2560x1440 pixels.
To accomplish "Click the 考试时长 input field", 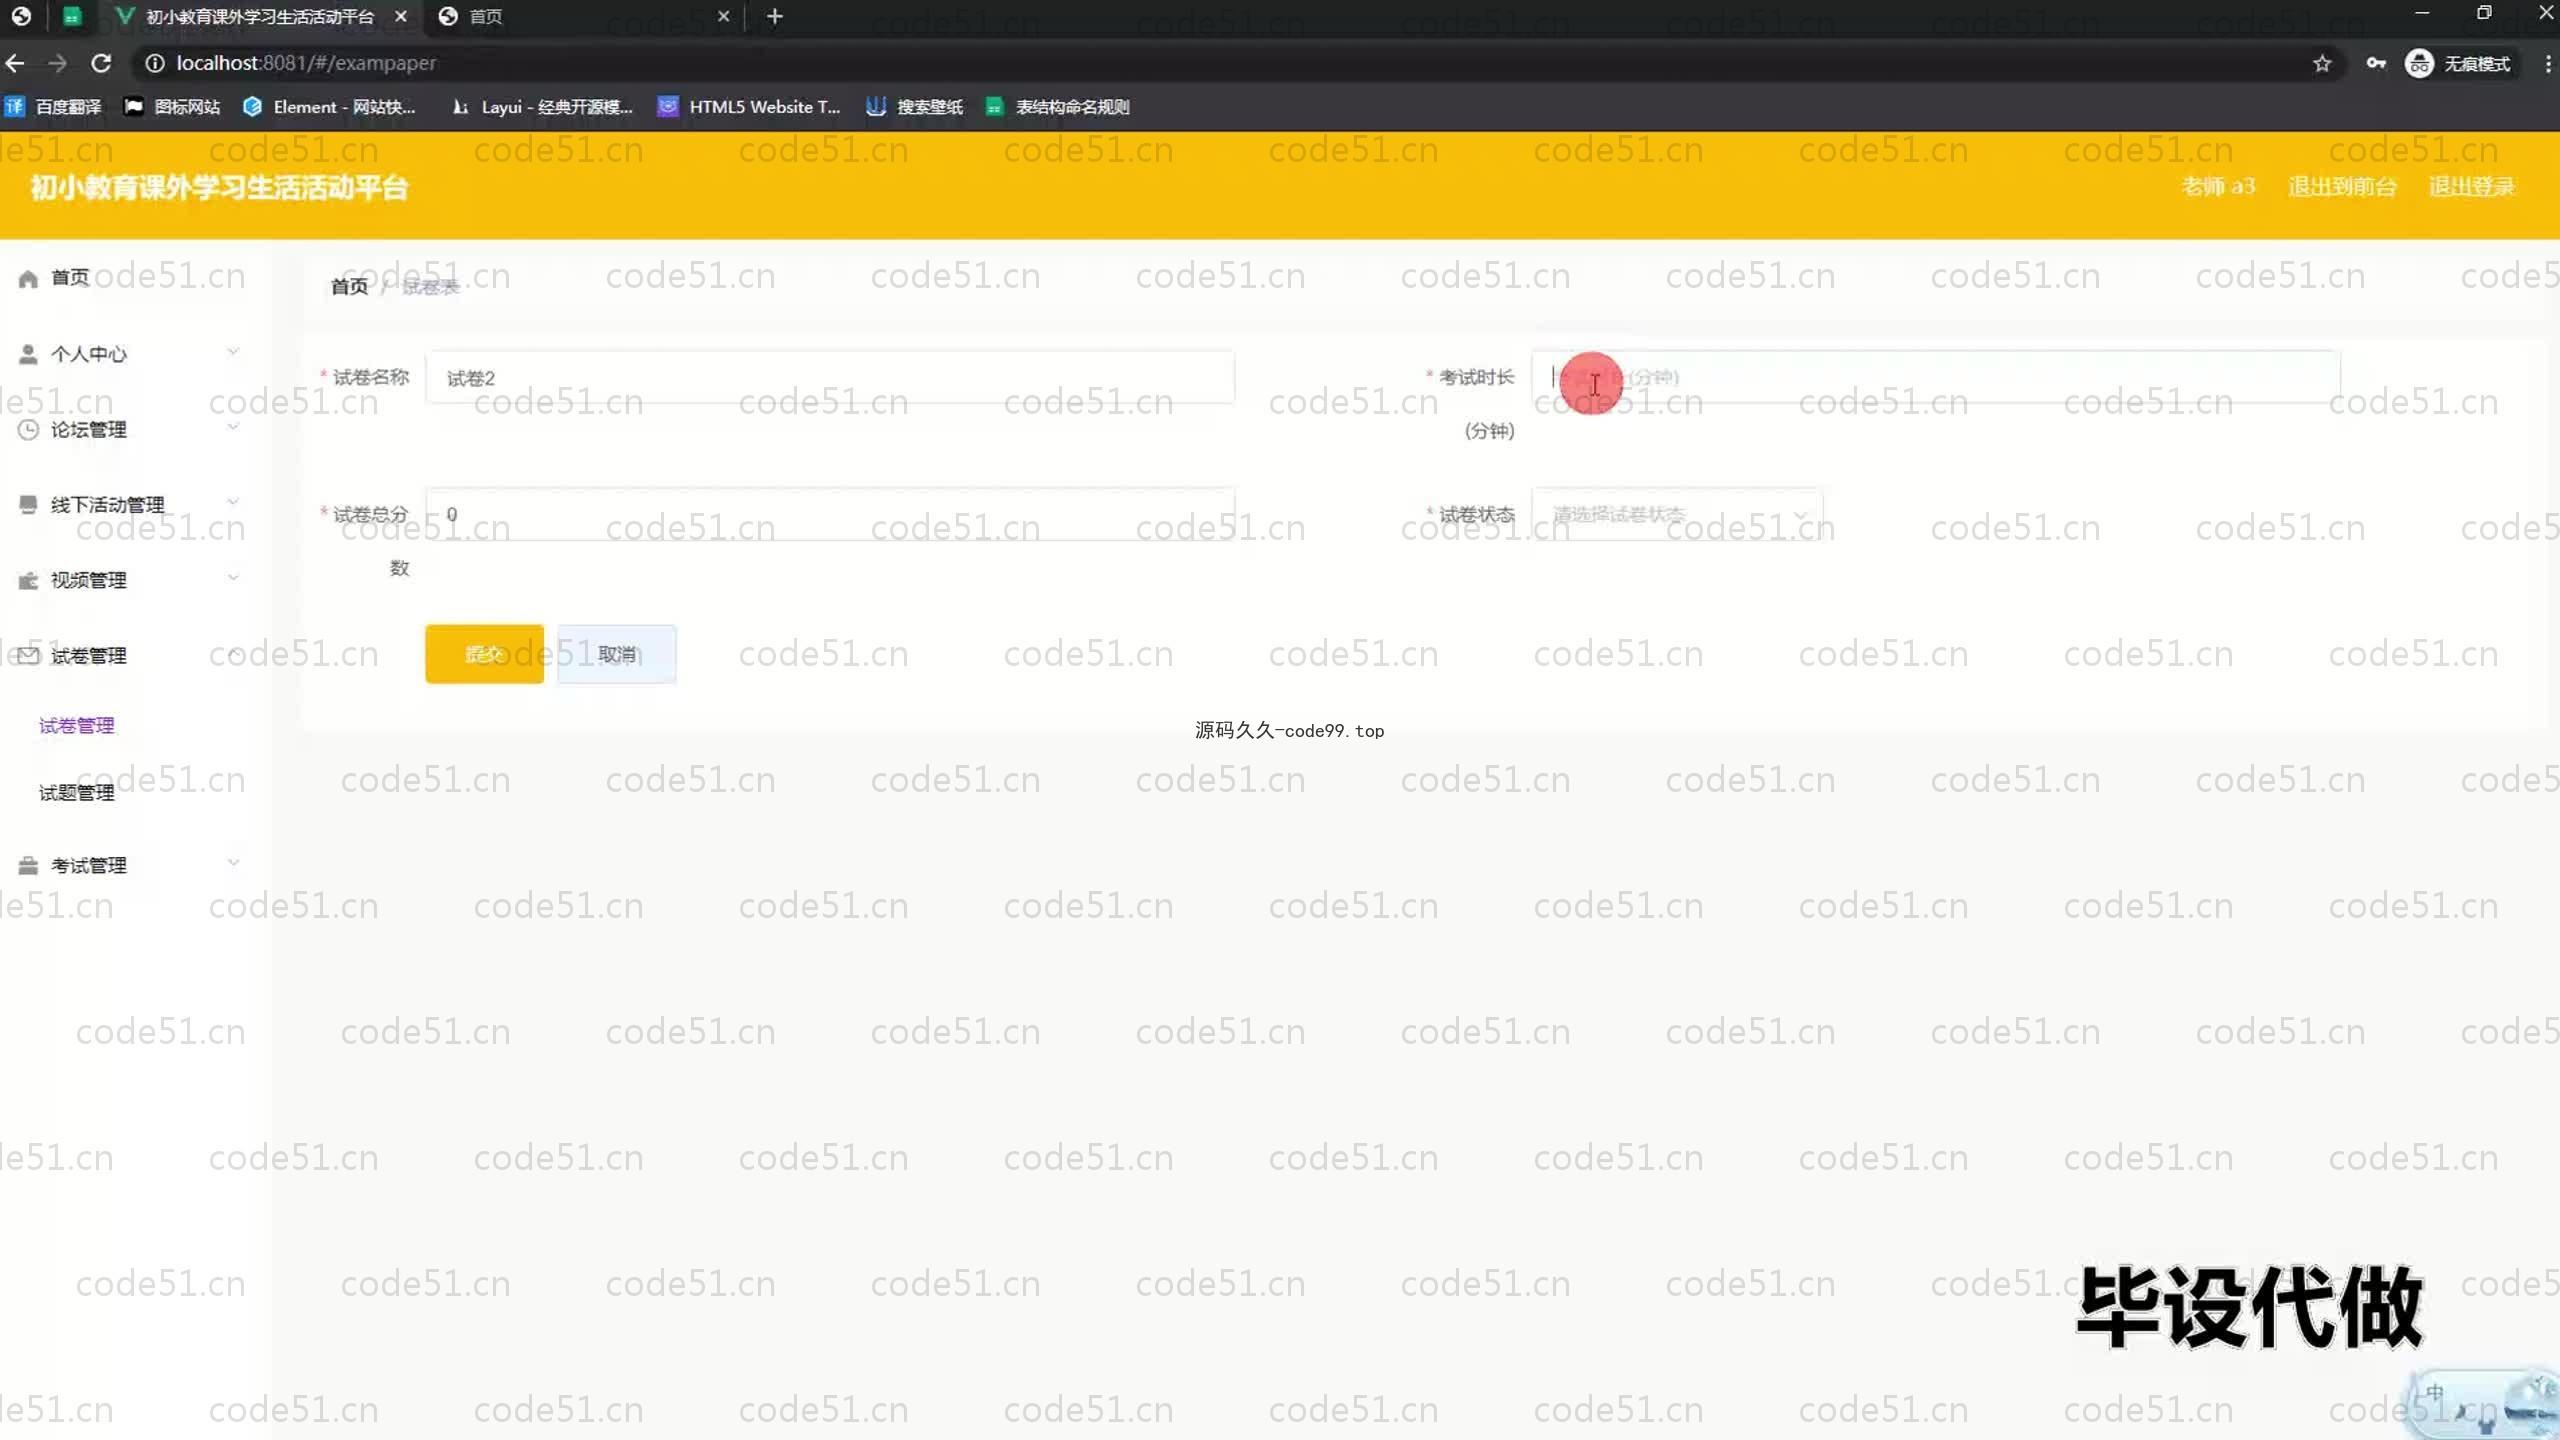I will pyautogui.click(x=1935, y=377).
